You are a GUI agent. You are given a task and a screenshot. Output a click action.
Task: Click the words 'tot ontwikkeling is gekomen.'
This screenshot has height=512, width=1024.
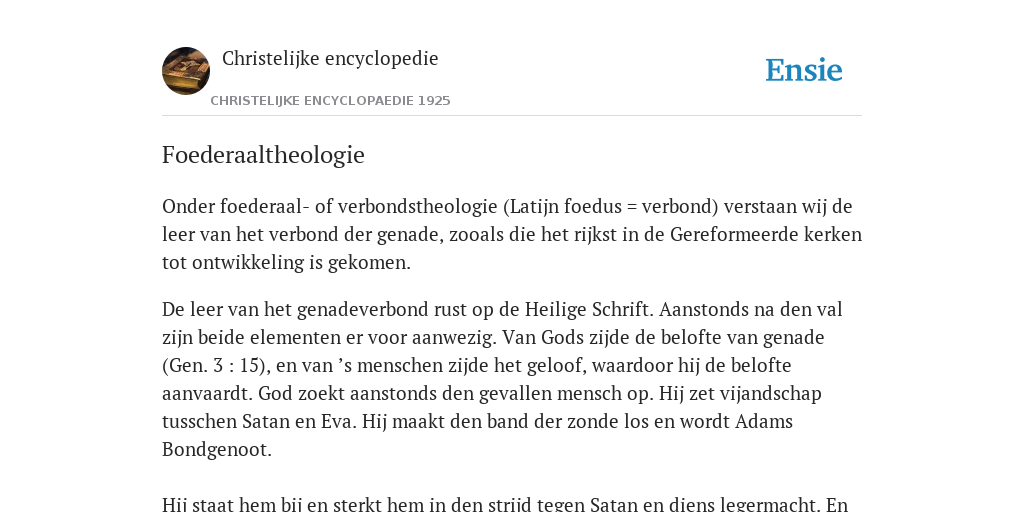[286, 263]
